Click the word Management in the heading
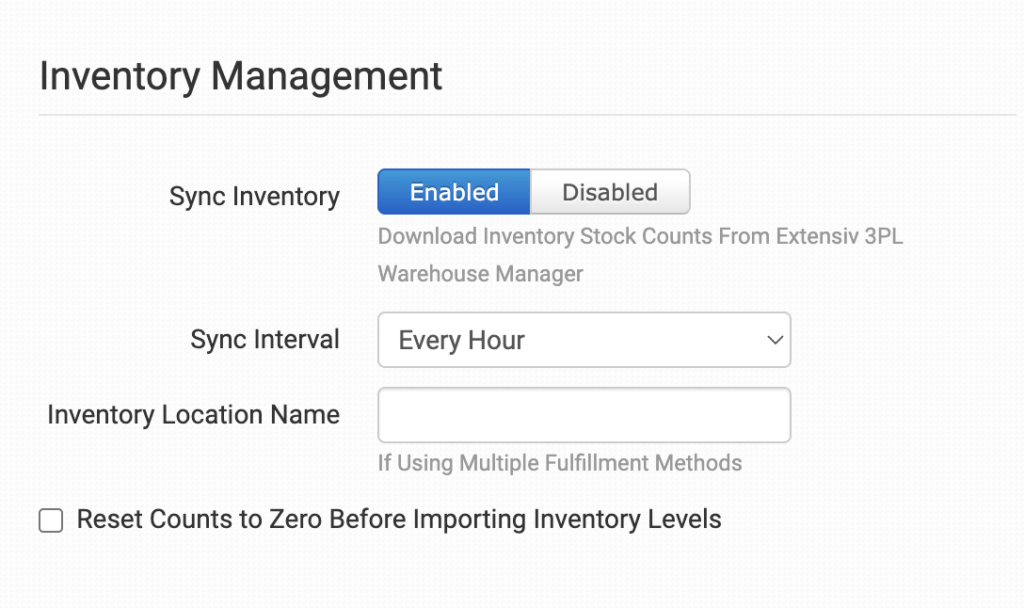This screenshot has height=608, width=1024. click(328, 76)
